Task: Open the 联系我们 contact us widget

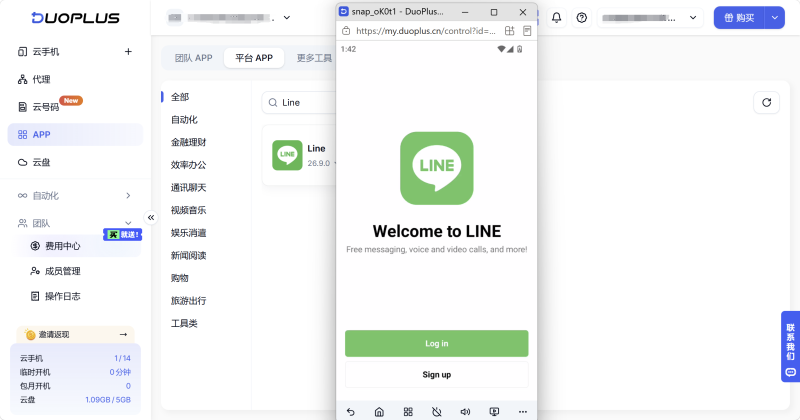Action: click(790, 347)
